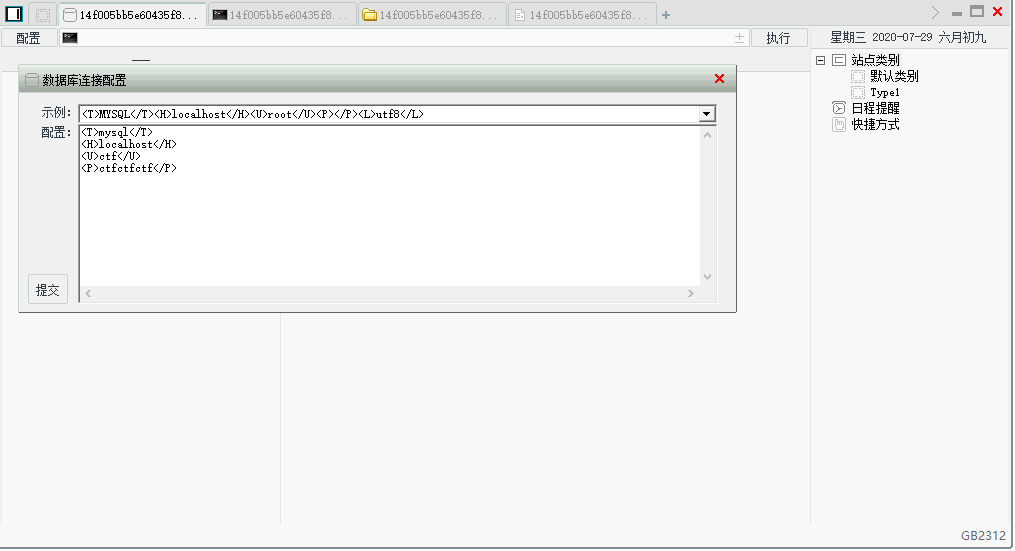The height and width of the screenshot is (551, 1015).
Task: Click the 执行 button
Action: pyautogui.click(x=779, y=38)
